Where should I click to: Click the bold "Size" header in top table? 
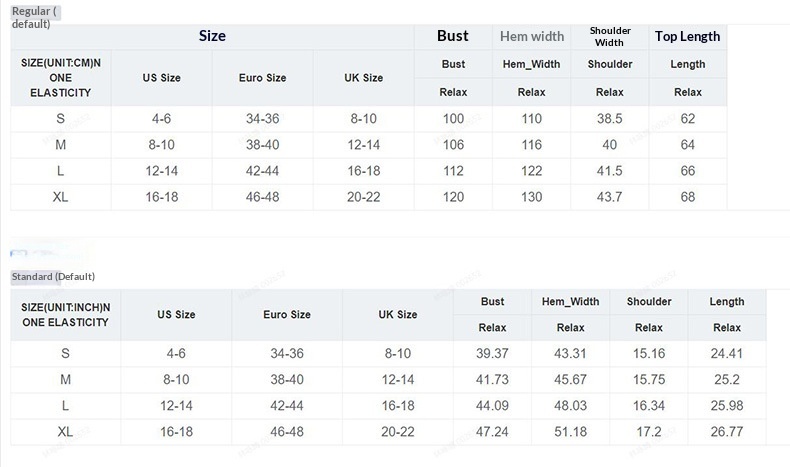click(212, 36)
